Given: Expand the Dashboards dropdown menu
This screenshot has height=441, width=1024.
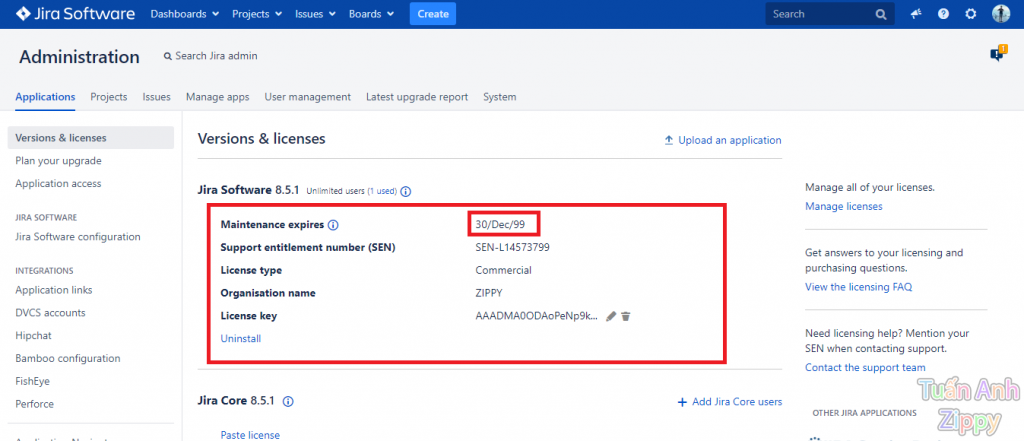Looking at the screenshot, I should pos(184,14).
